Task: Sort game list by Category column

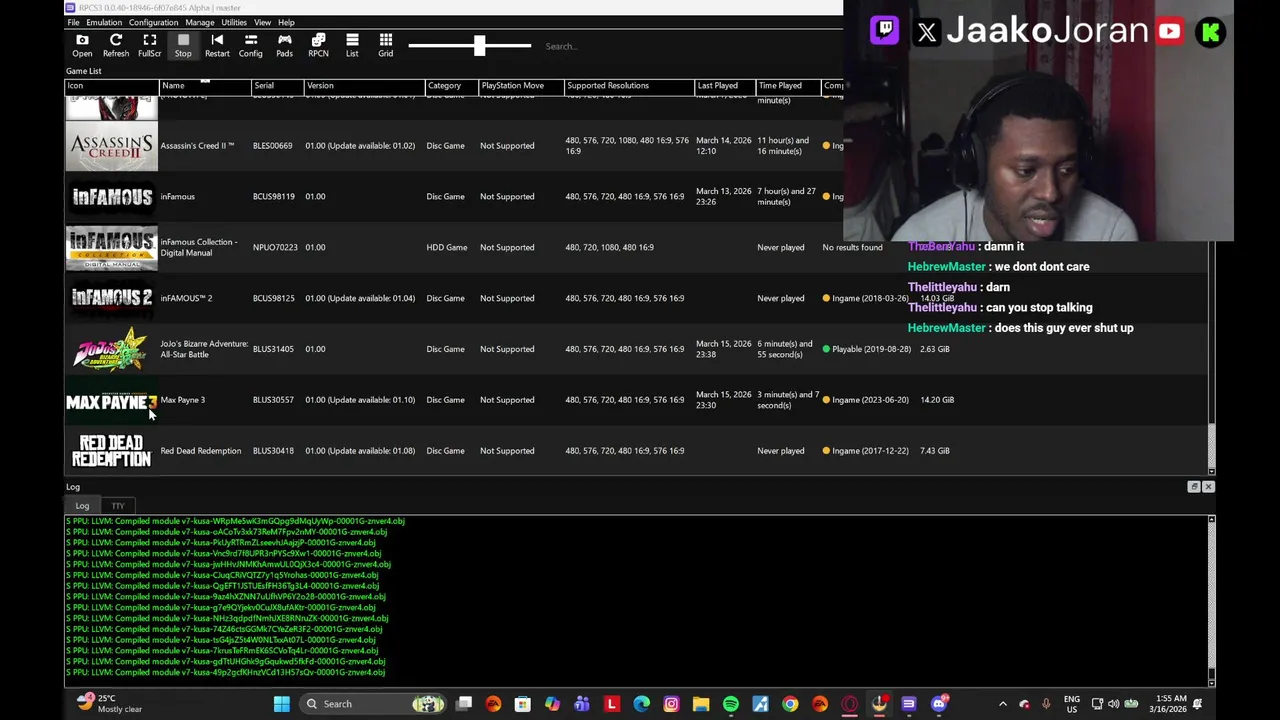Action: (x=451, y=86)
